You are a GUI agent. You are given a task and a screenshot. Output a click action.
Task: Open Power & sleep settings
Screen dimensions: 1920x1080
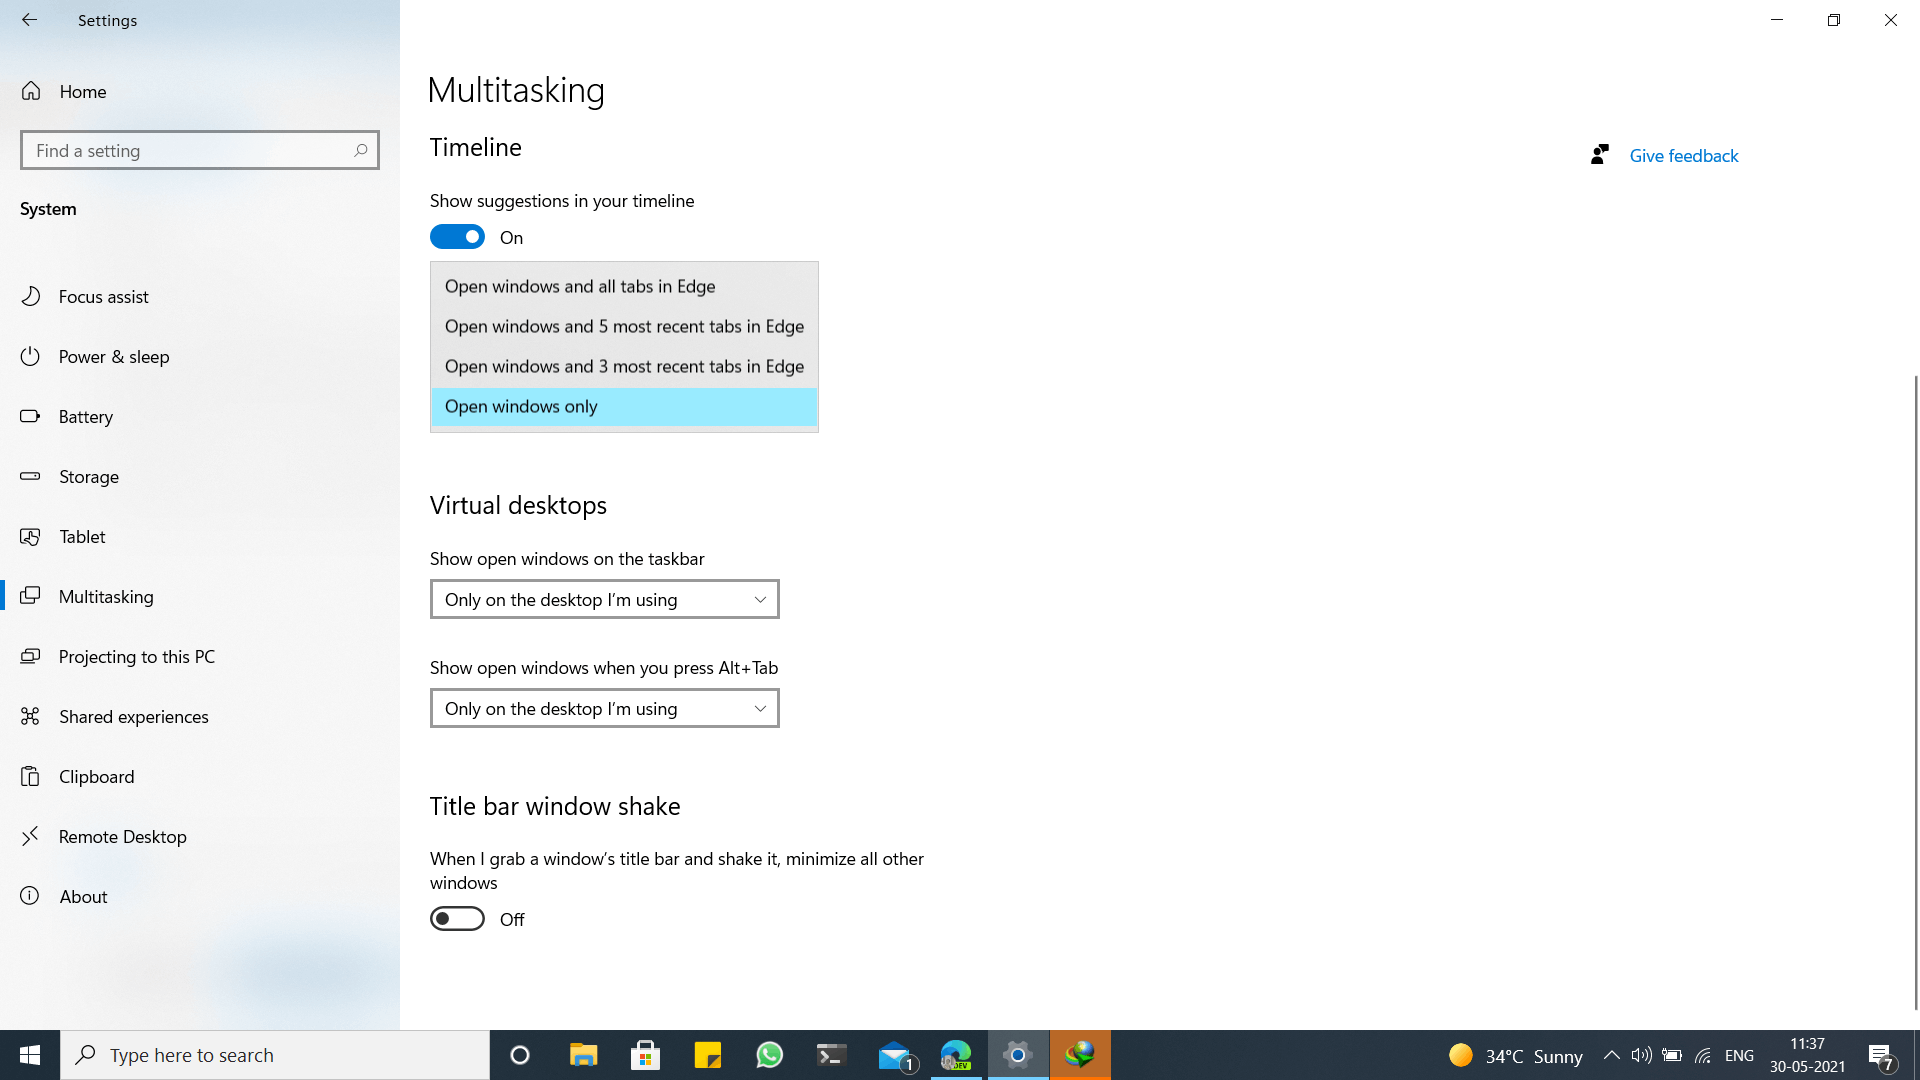pos(200,356)
